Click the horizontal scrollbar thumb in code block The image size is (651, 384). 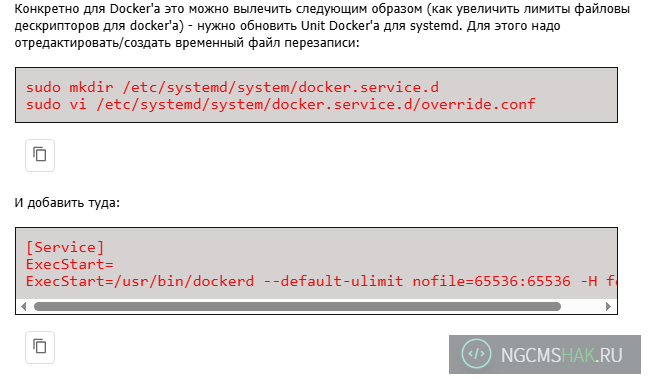(x=297, y=307)
